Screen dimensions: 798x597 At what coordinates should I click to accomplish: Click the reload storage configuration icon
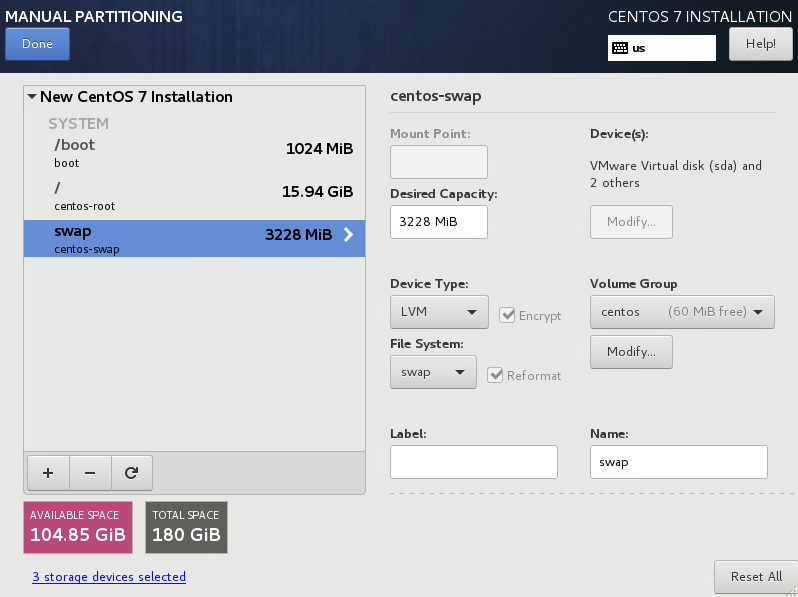[130, 472]
